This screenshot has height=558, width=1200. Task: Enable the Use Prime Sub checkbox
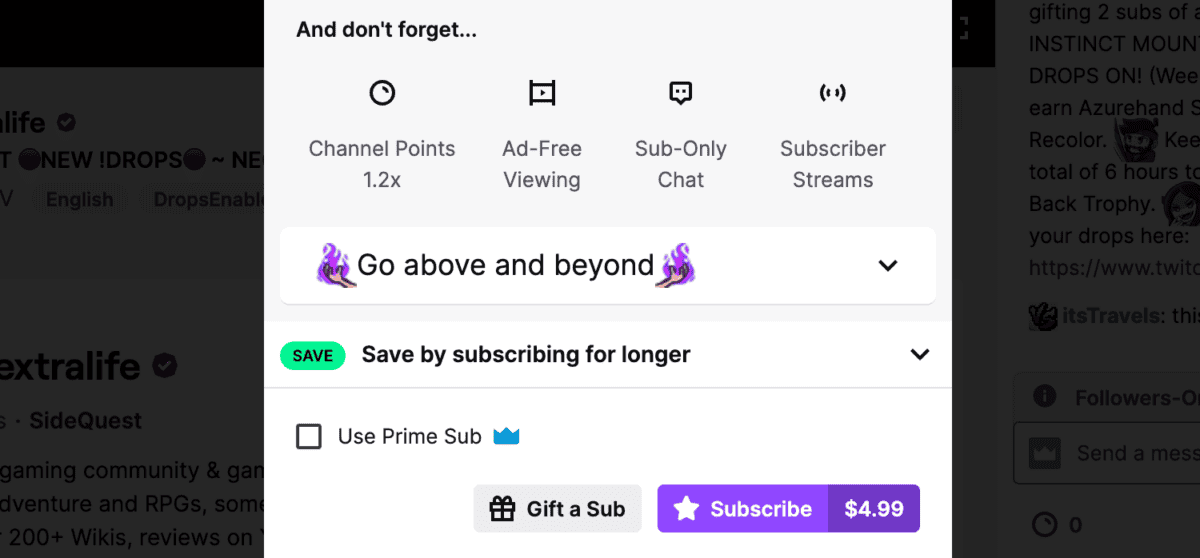coord(309,436)
